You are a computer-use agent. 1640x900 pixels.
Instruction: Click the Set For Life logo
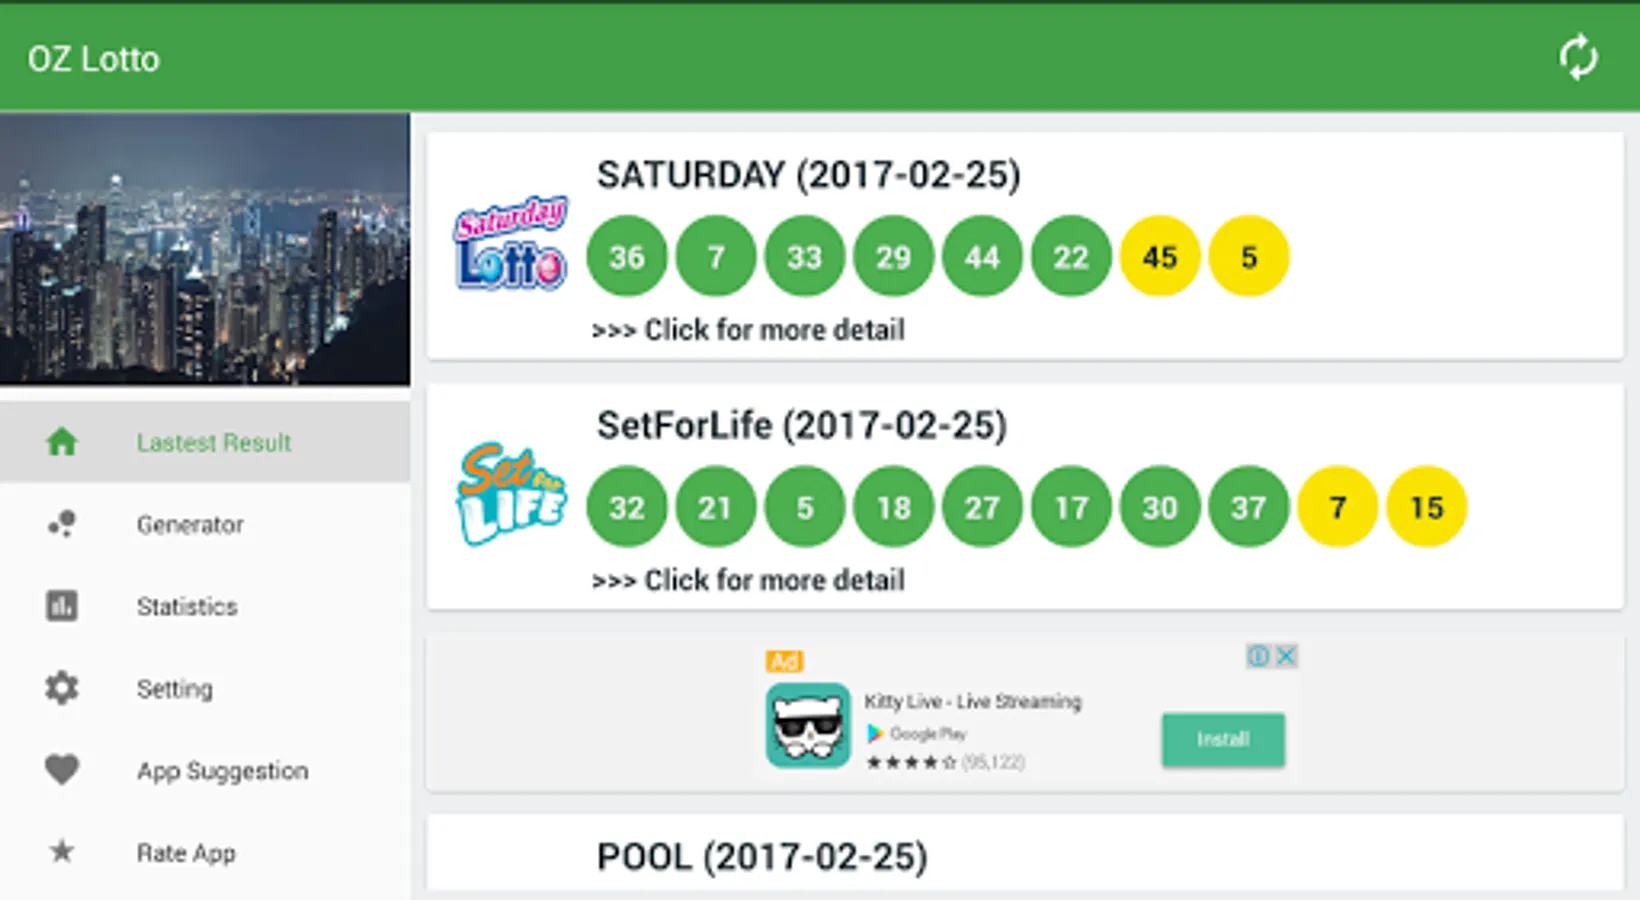tap(511, 494)
